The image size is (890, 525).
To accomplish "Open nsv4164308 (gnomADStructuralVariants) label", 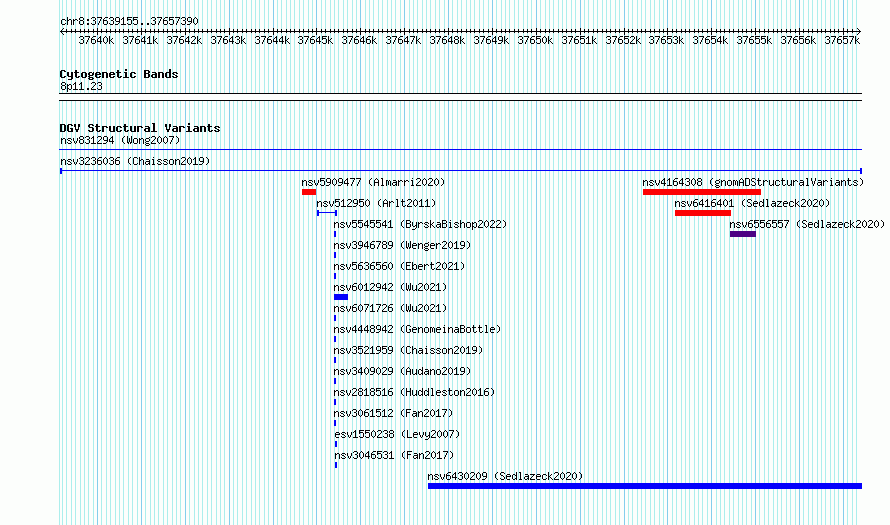I will (753, 182).
